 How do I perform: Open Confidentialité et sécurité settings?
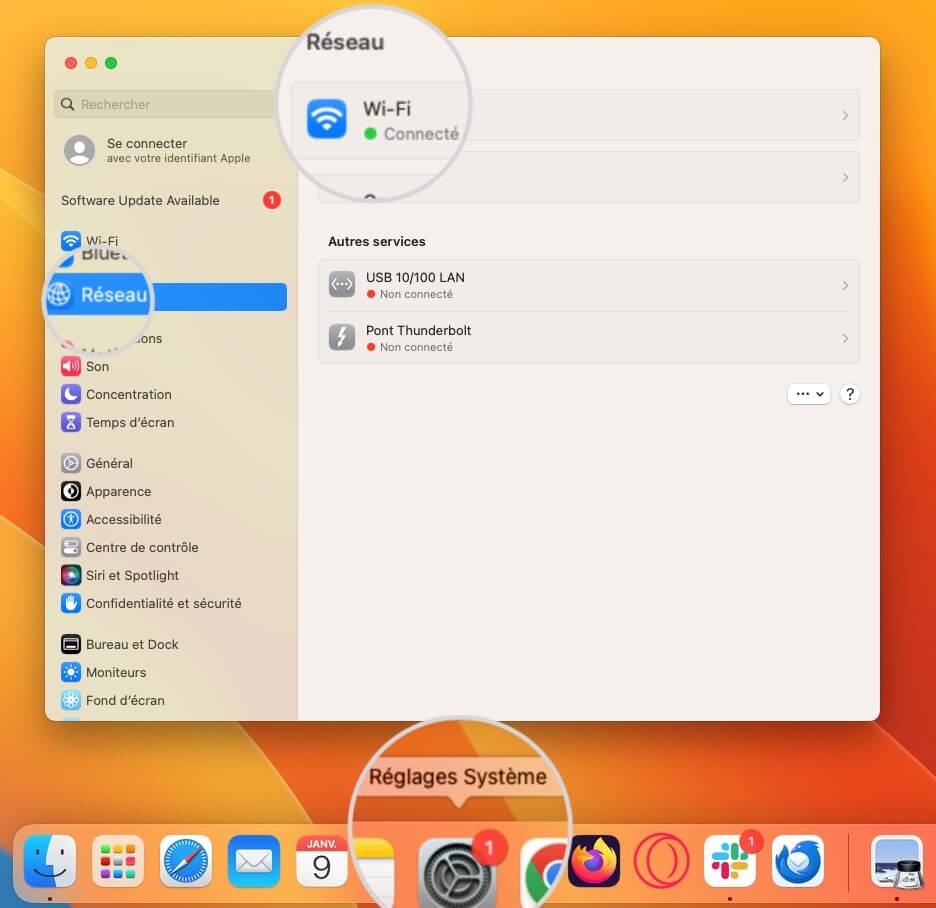coord(151,603)
